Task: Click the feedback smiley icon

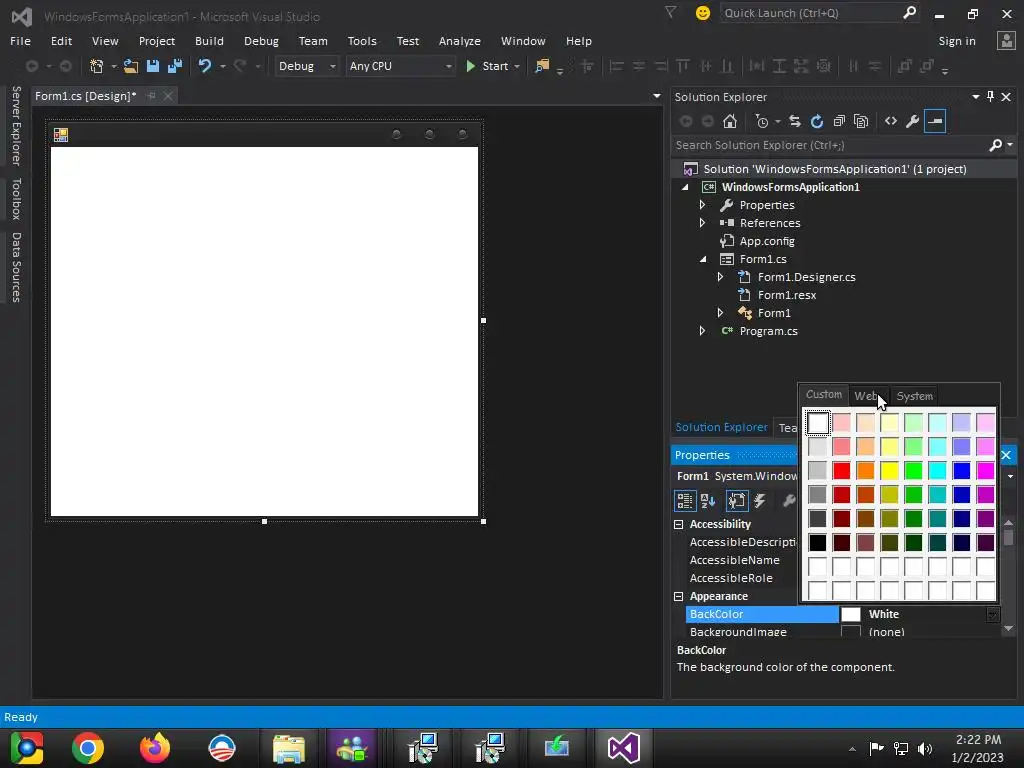Action: [x=703, y=13]
